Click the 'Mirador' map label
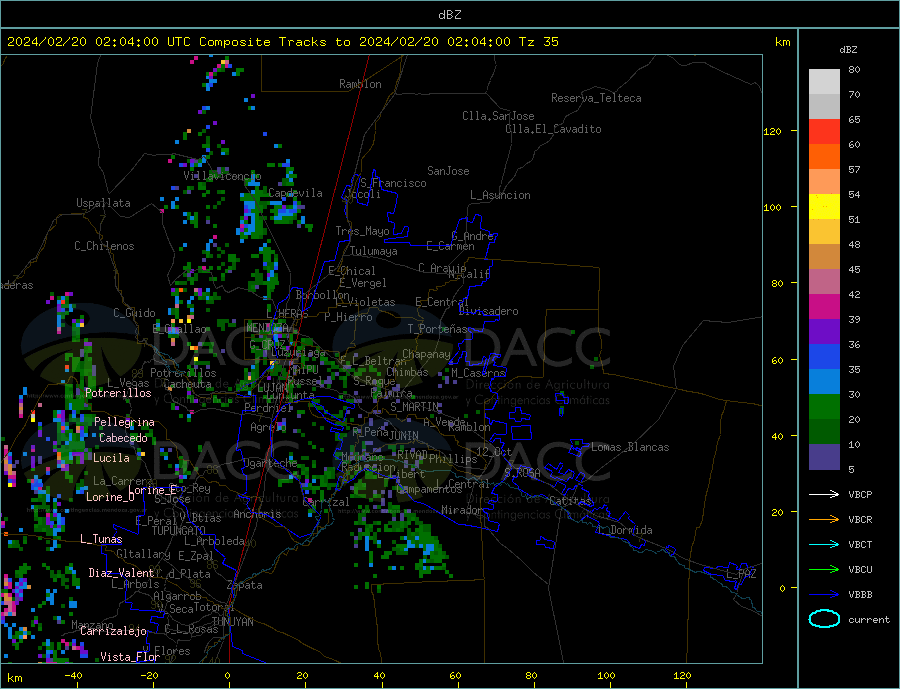This screenshot has height=689, width=900. (462, 510)
